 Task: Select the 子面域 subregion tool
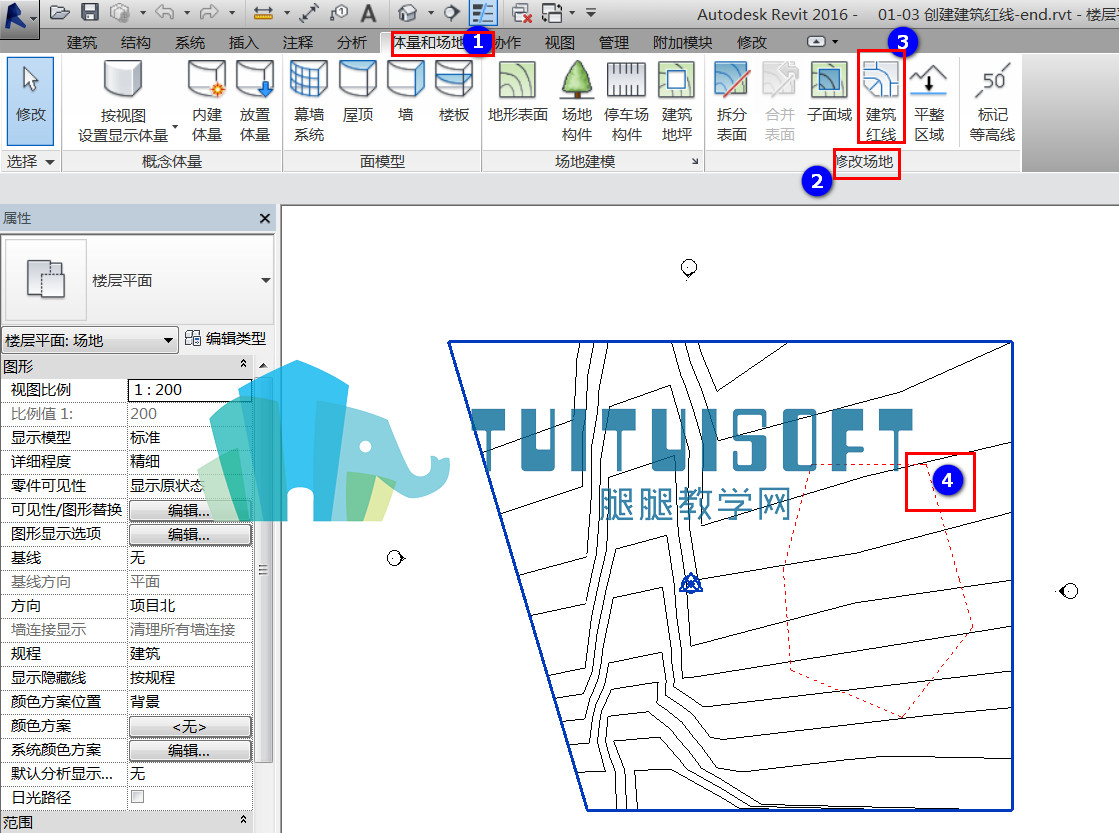829,92
